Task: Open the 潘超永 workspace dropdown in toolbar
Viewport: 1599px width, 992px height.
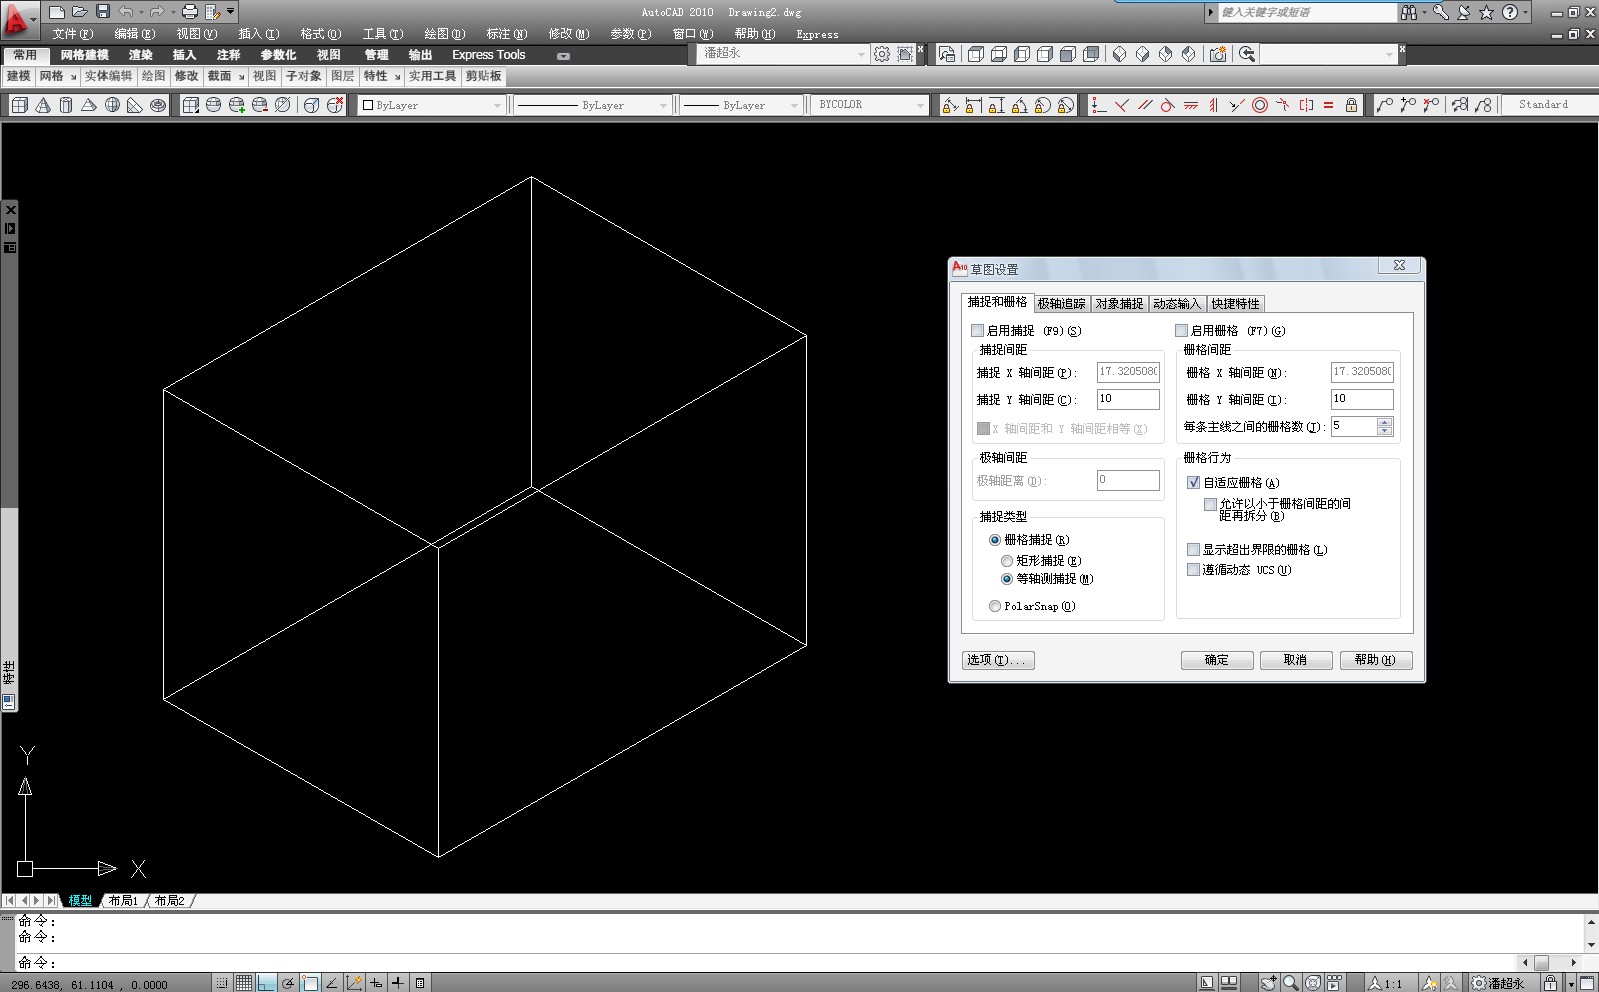Action: tap(783, 54)
